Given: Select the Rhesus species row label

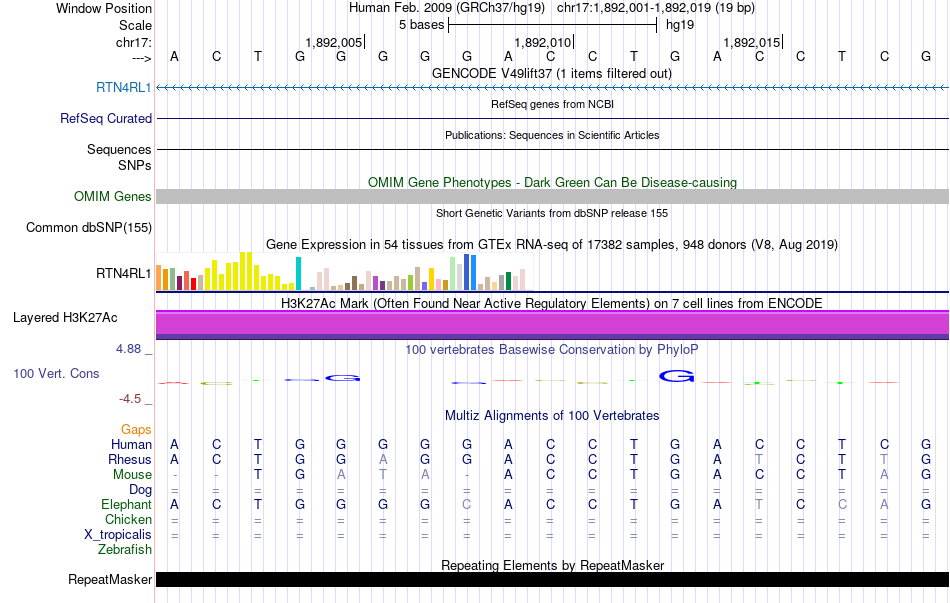Looking at the screenshot, I should [x=130, y=460].
